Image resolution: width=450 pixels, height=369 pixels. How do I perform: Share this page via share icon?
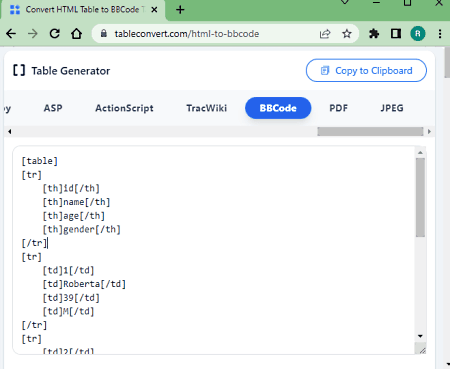[325, 34]
